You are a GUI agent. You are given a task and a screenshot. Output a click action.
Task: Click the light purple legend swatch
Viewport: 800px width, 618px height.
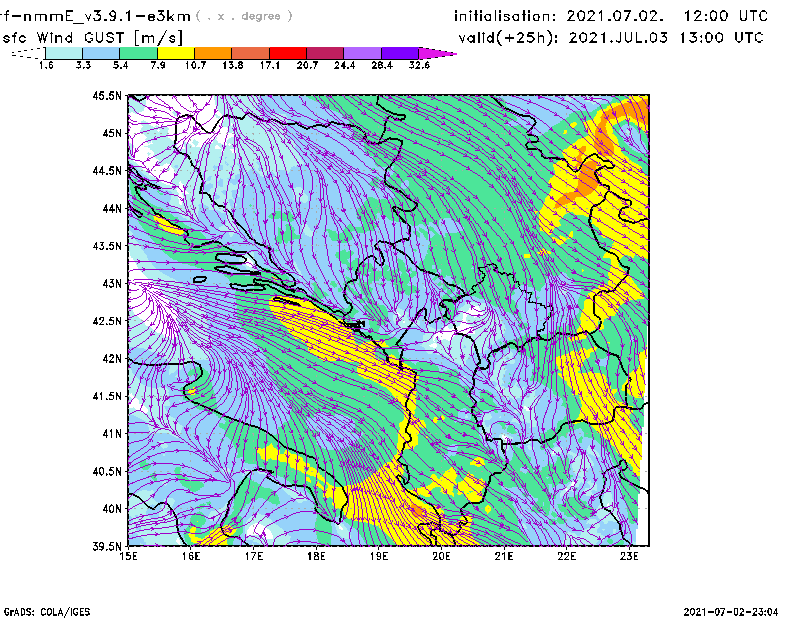click(362, 53)
